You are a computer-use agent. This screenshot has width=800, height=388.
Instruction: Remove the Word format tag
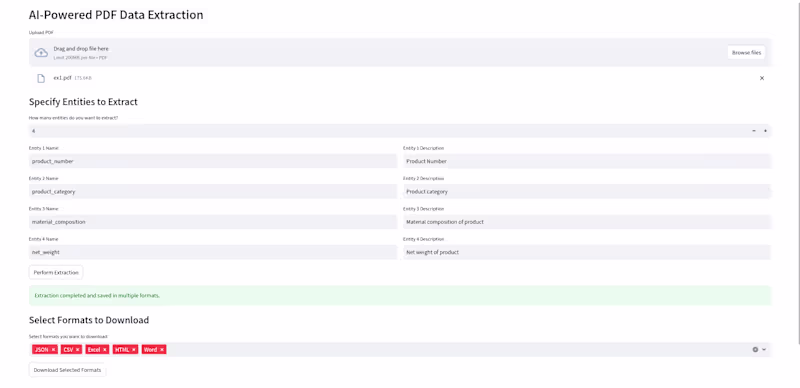[162, 350]
